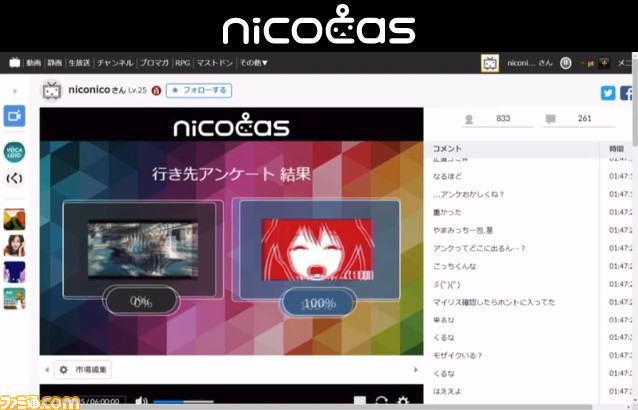This screenshot has height=410, width=638.
Task: Open the green sidebar thumbnail at bottom
Action: click(x=14, y=299)
